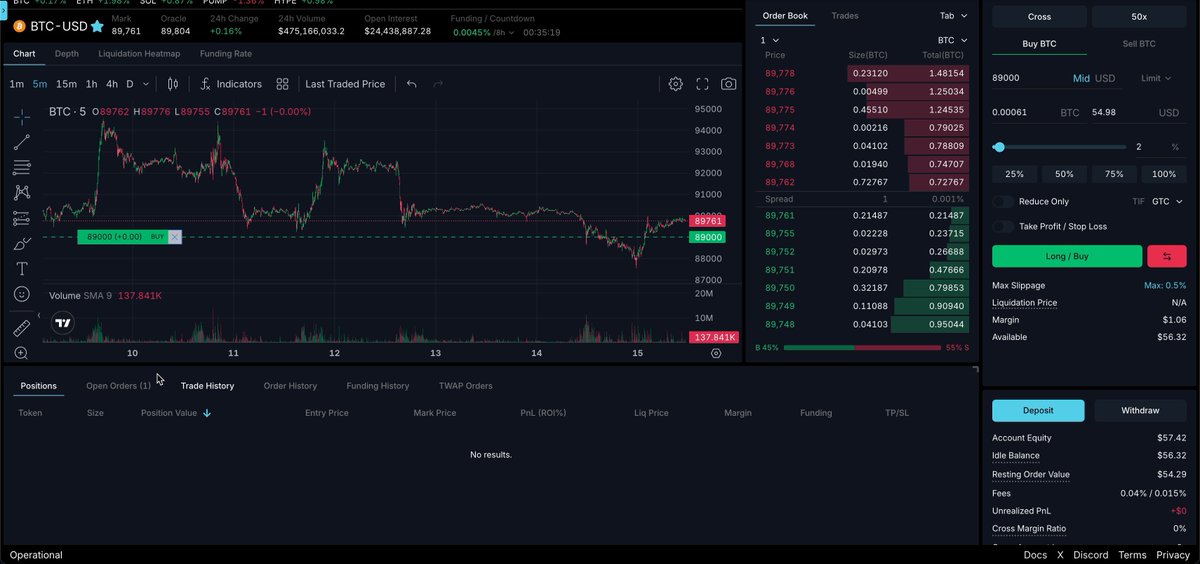Collapse the drawing toolbar arrow

click(40, 316)
